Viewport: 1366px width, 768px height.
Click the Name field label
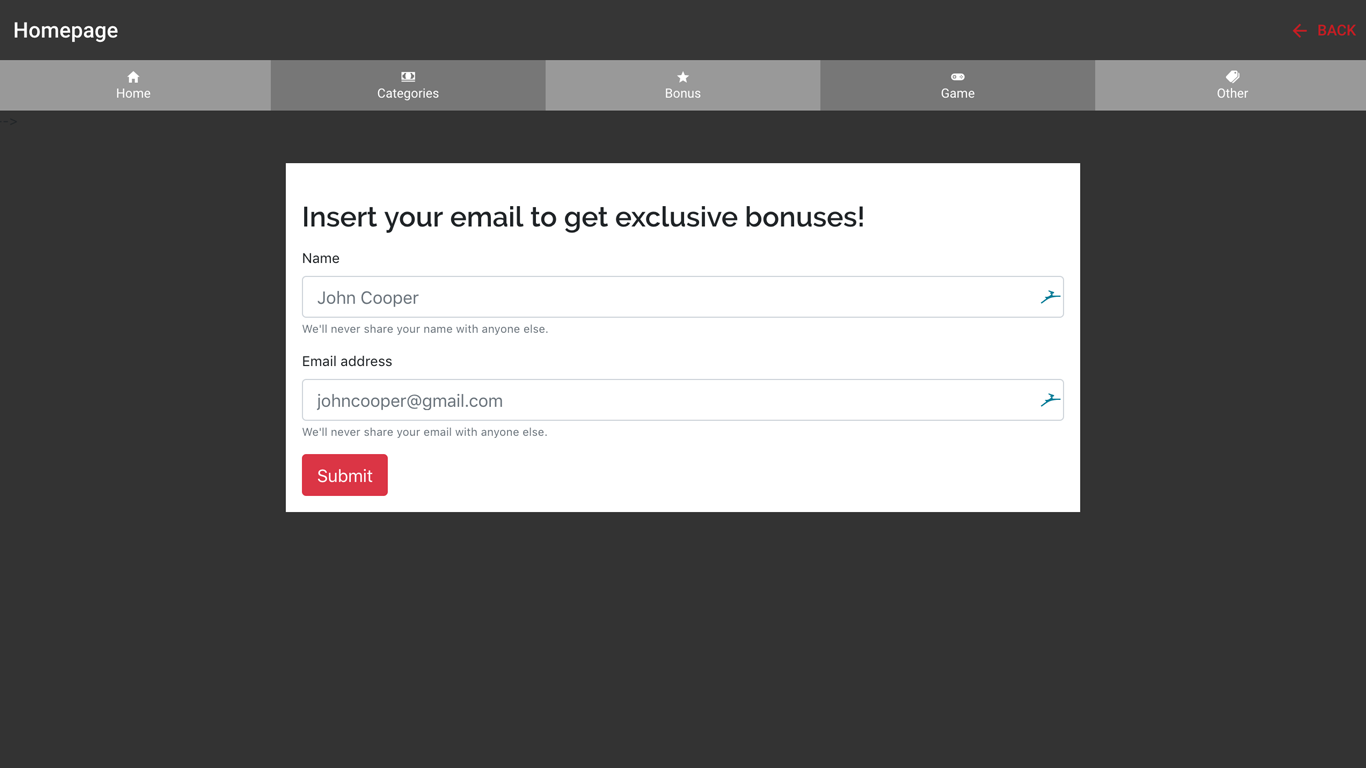coord(321,258)
